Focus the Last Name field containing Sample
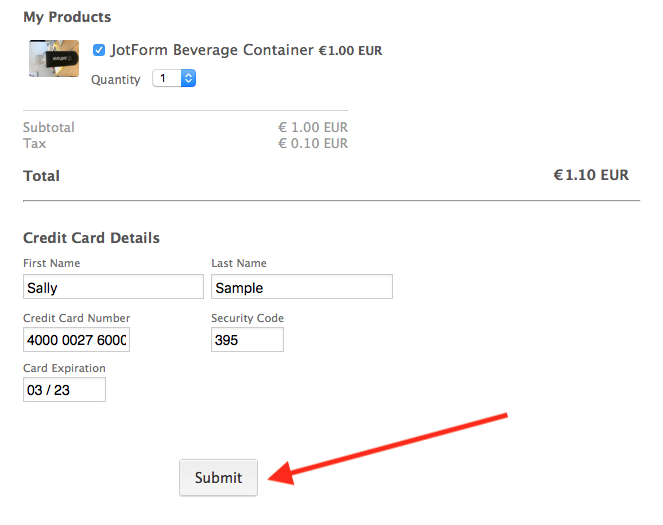 click(x=301, y=287)
